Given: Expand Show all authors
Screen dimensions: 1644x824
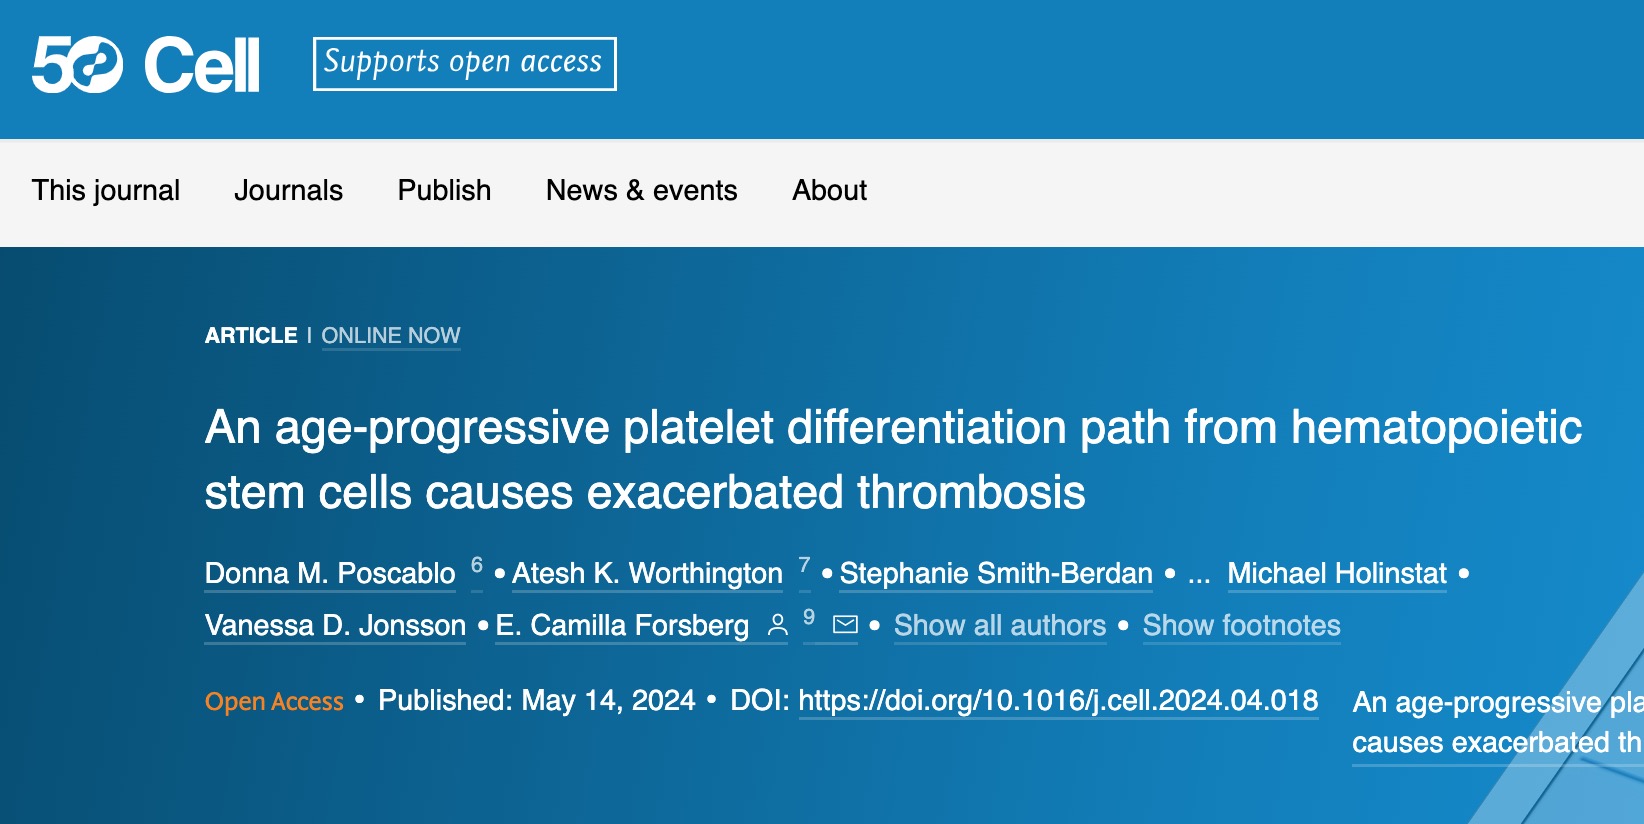Looking at the screenshot, I should [x=1000, y=626].
